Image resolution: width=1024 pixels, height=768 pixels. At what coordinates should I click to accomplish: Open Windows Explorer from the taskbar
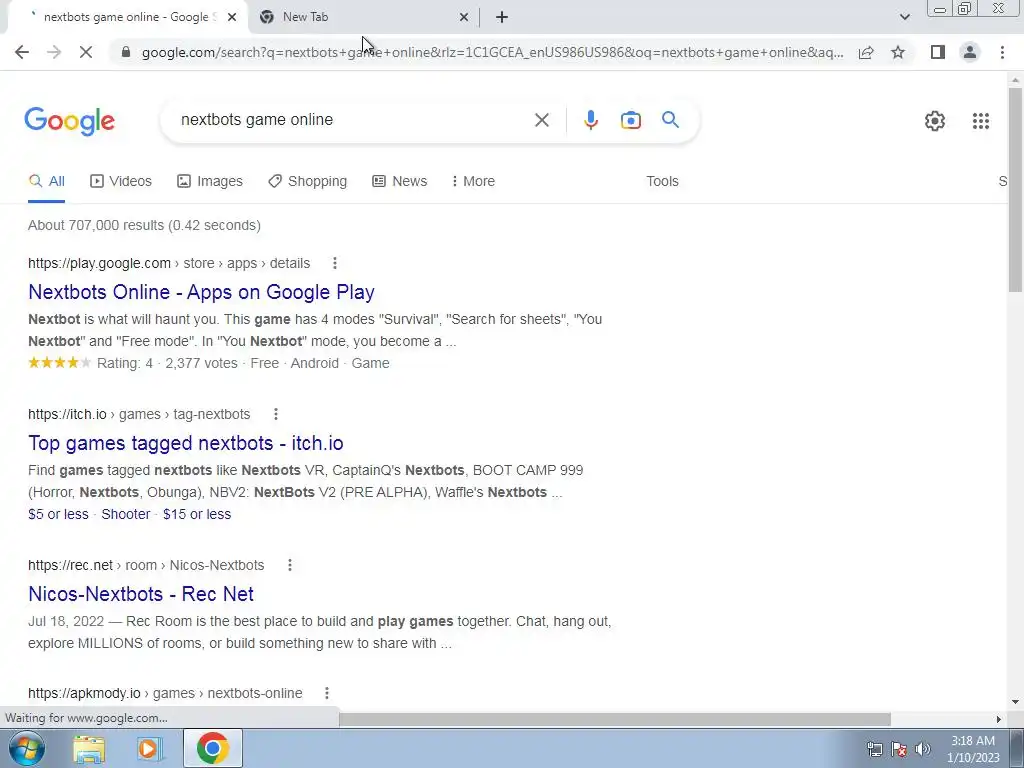click(x=89, y=748)
